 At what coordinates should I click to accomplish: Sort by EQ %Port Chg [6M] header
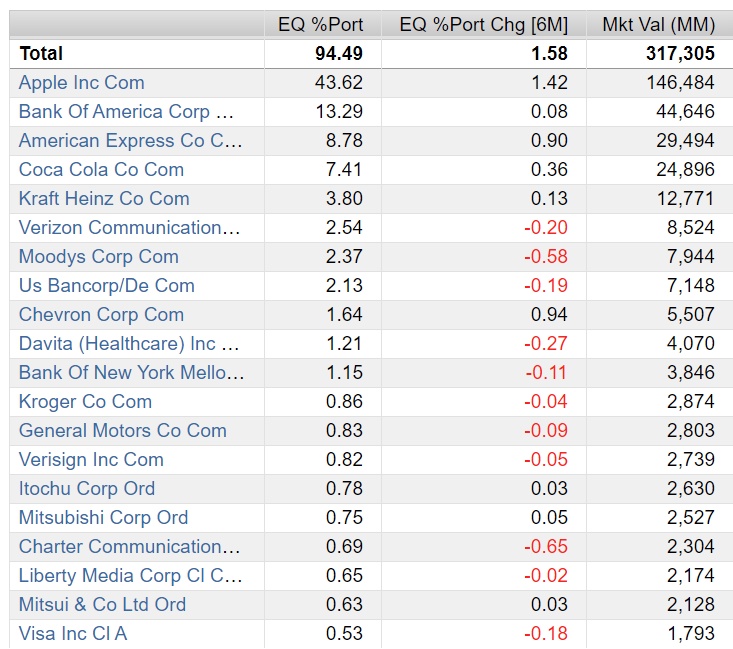click(x=483, y=25)
